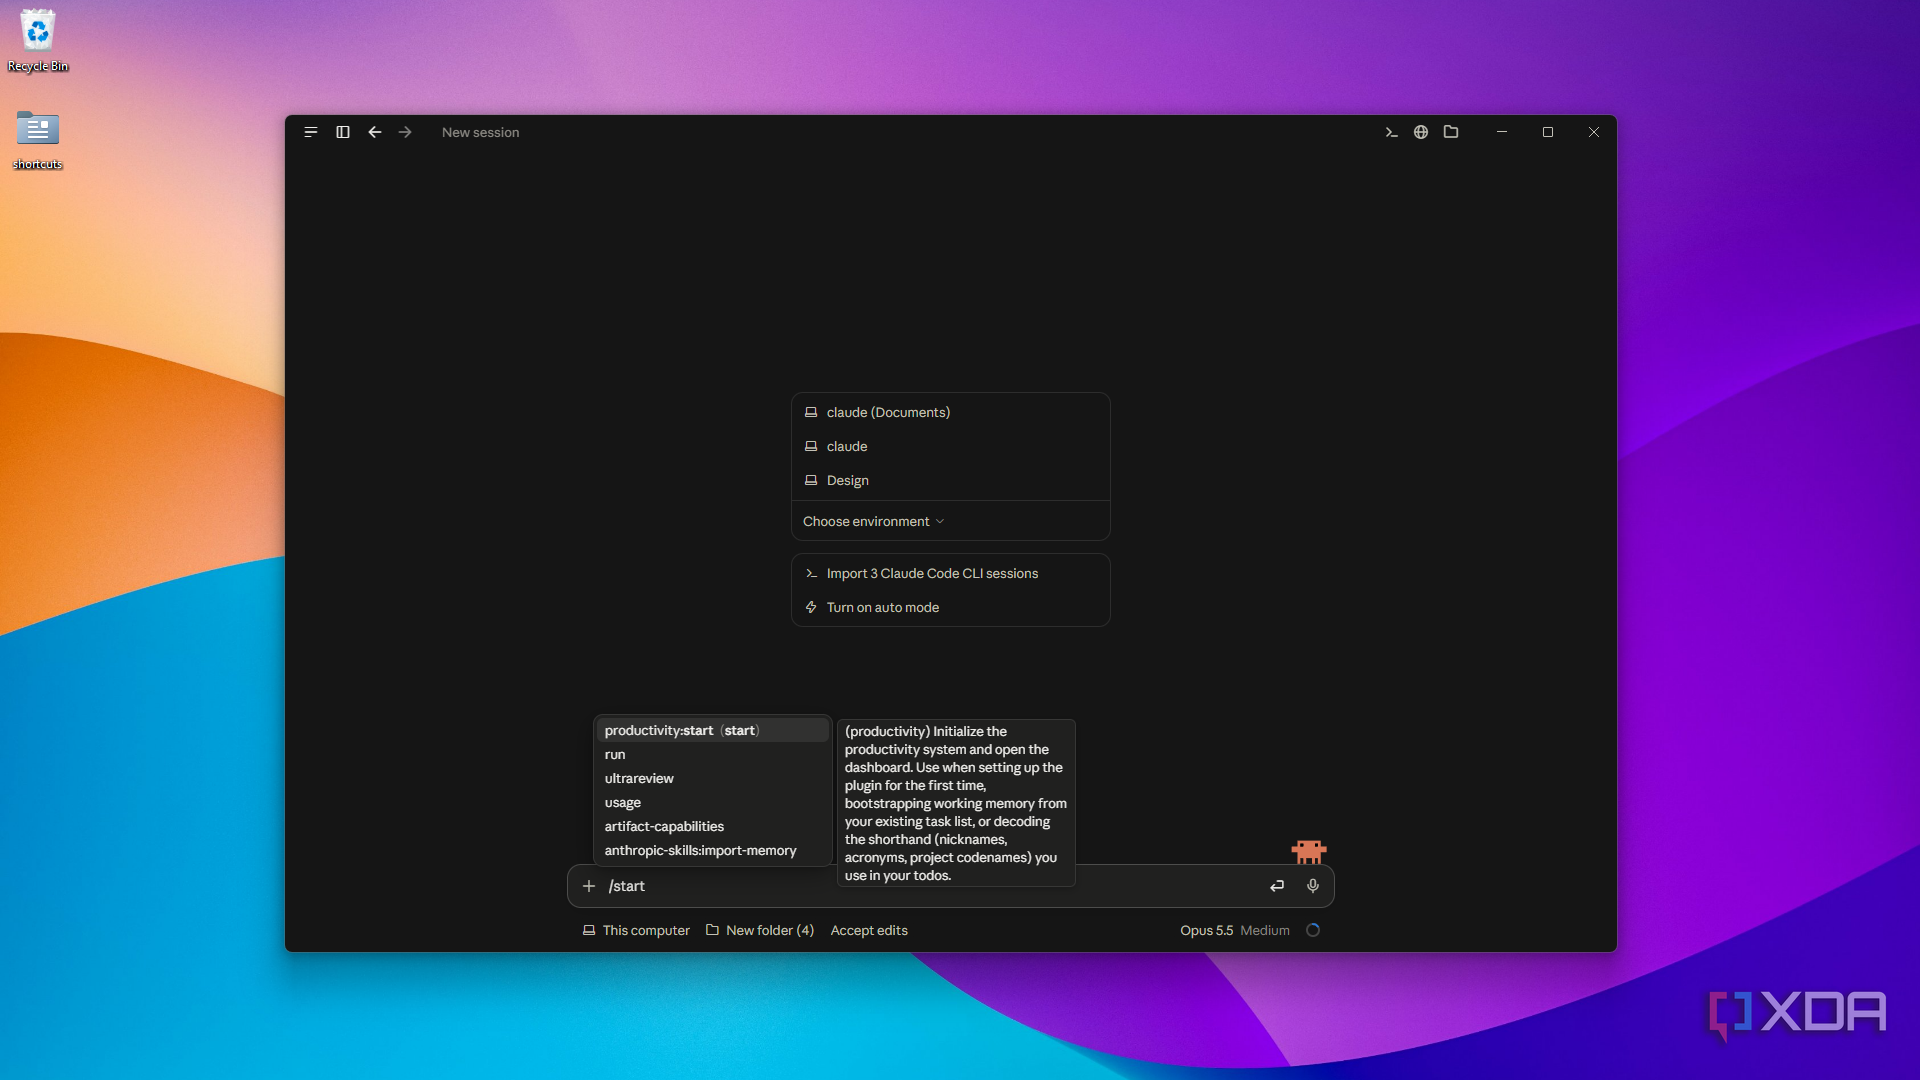Select the run command suggestion
This screenshot has width=1920, height=1080.
point(713,754)
